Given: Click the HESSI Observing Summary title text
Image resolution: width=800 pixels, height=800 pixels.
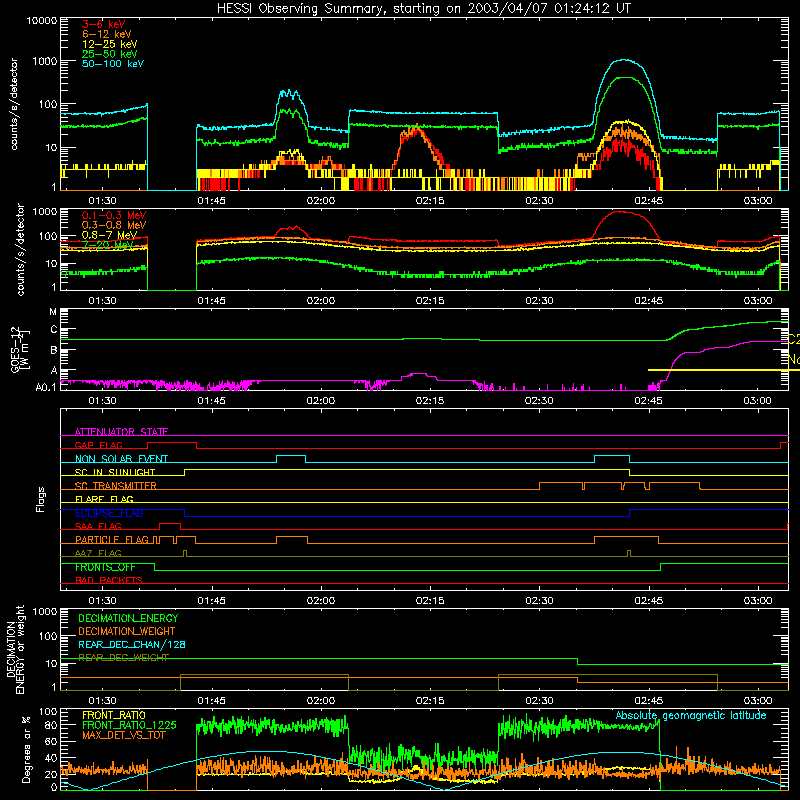Looking at the screenshot, I should (424, 9).
